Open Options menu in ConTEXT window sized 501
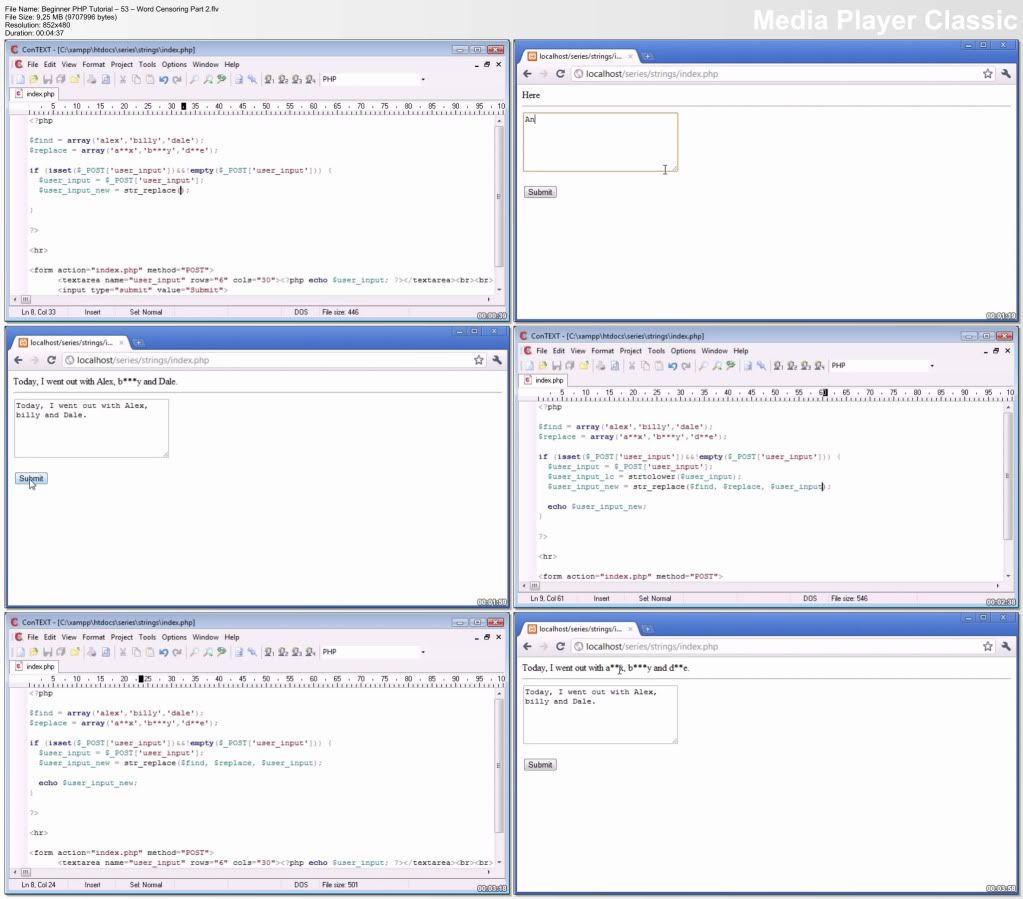This screenshot has height=899, width=1023. pos(174,637)
